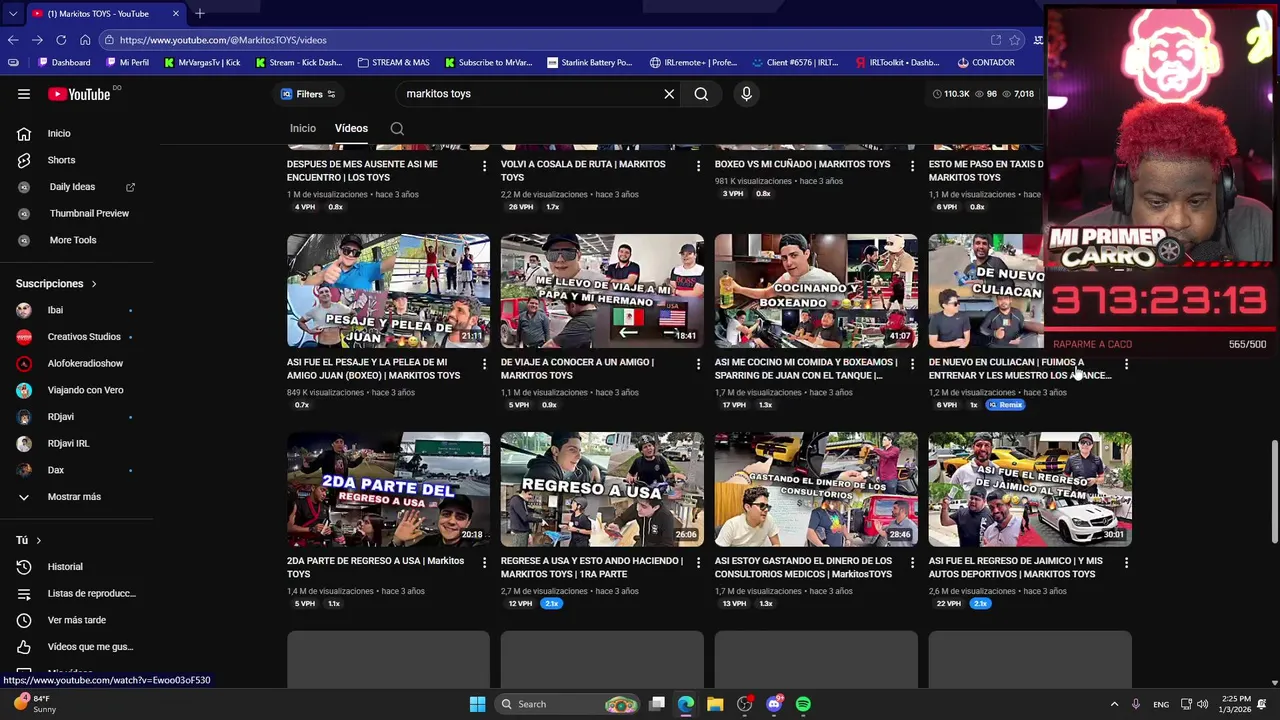1280x720 pixels.
Task: Open Windows Start menu
Action: point(477,704)
